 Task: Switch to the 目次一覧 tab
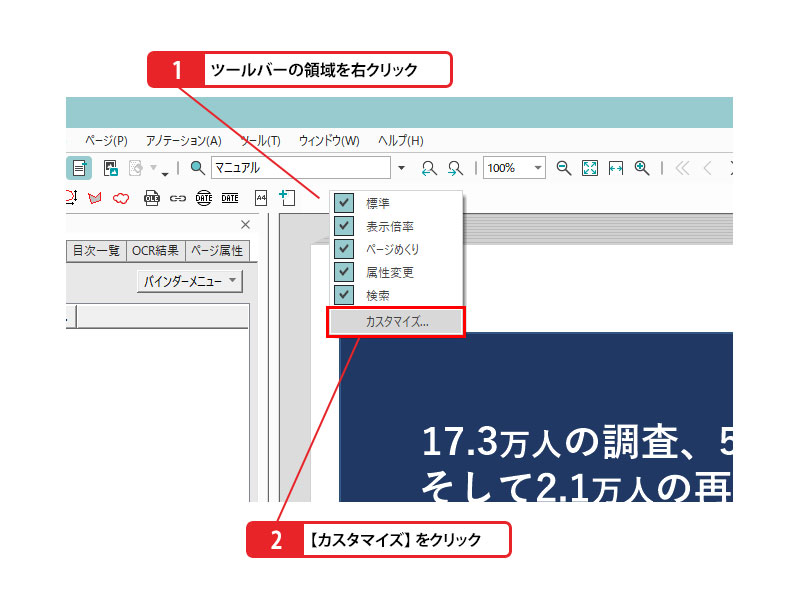(96, 251)
